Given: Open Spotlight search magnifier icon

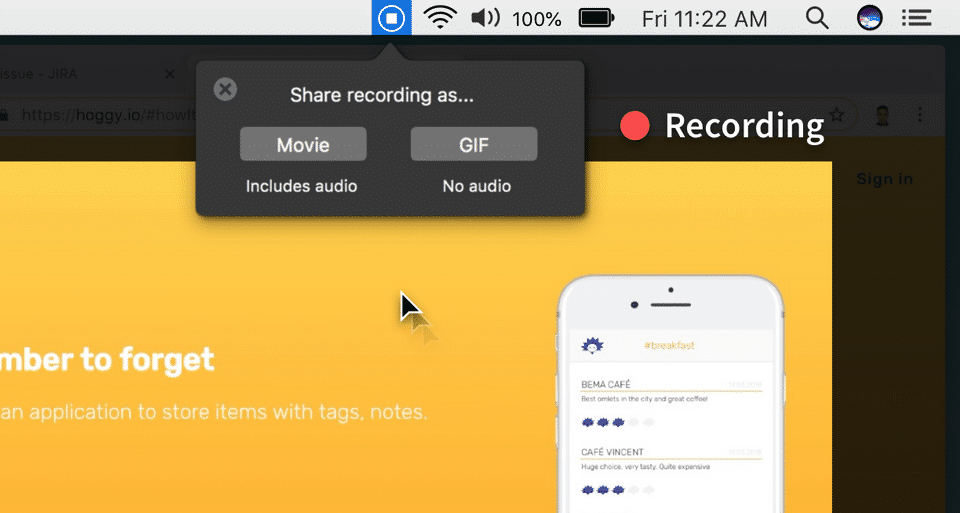Looking at the screenshot, I should pos(817,18).
